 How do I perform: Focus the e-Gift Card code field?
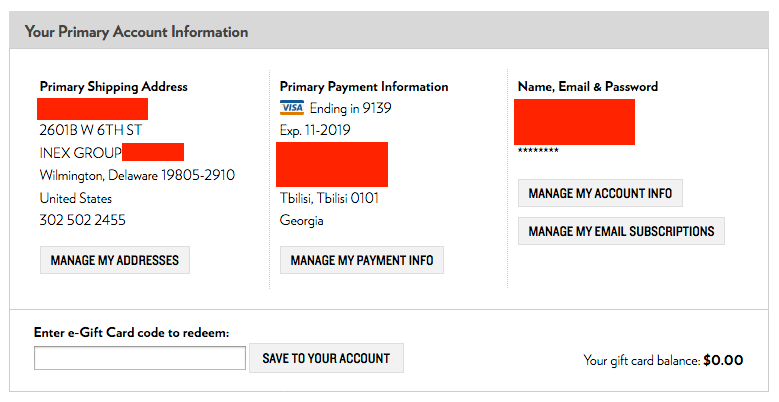click(x=140, y=358)
